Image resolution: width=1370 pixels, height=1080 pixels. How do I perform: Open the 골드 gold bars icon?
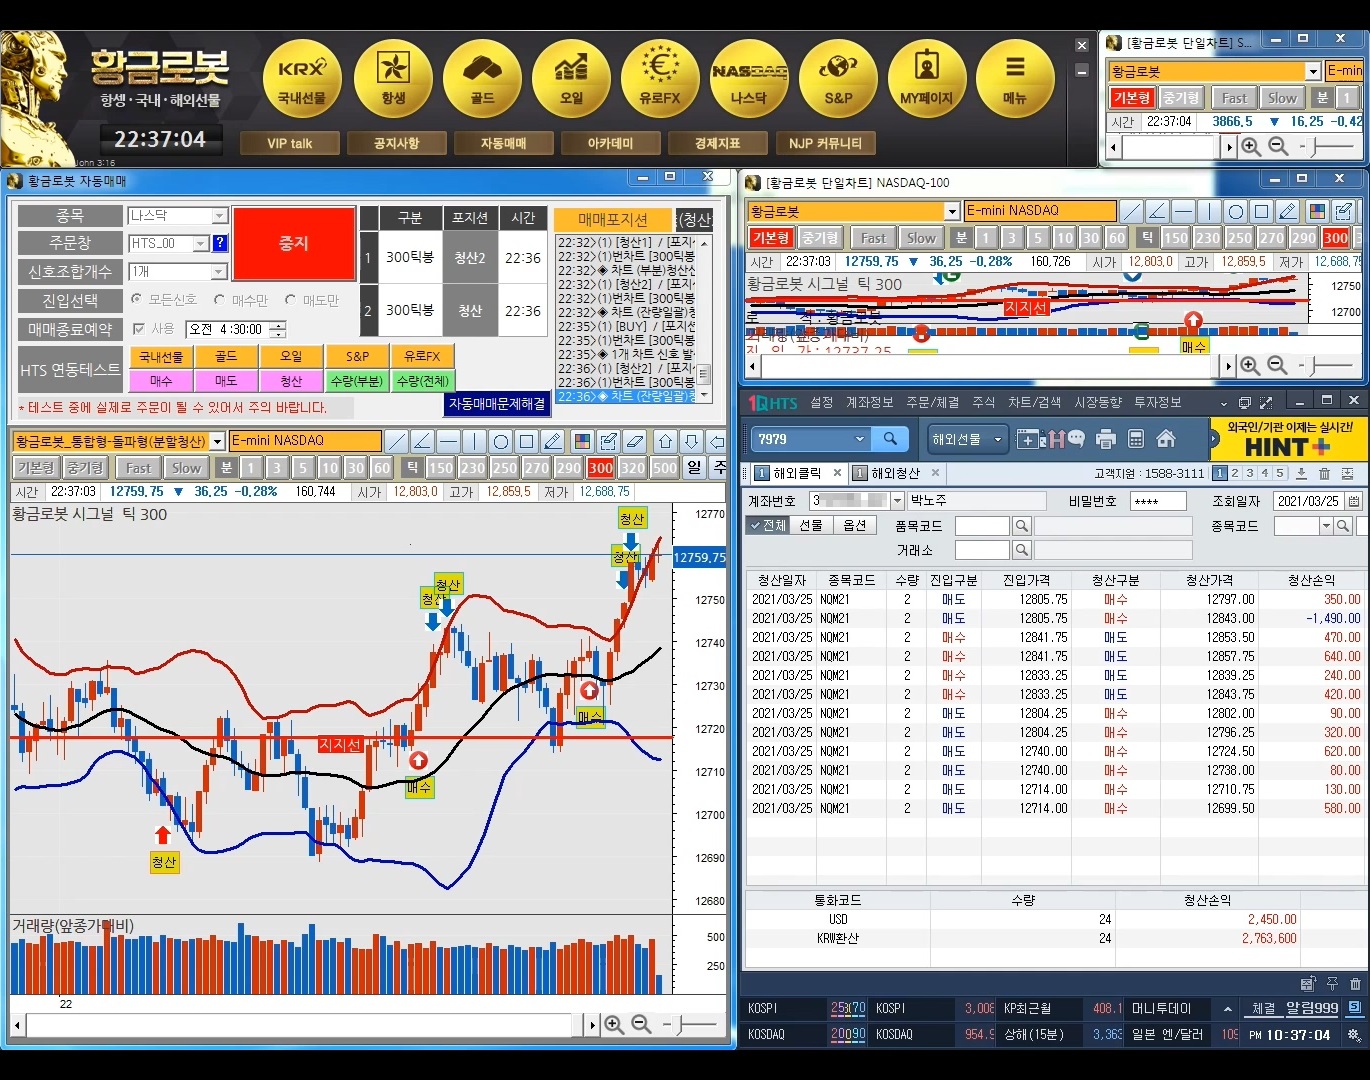(x=482, y=78)
